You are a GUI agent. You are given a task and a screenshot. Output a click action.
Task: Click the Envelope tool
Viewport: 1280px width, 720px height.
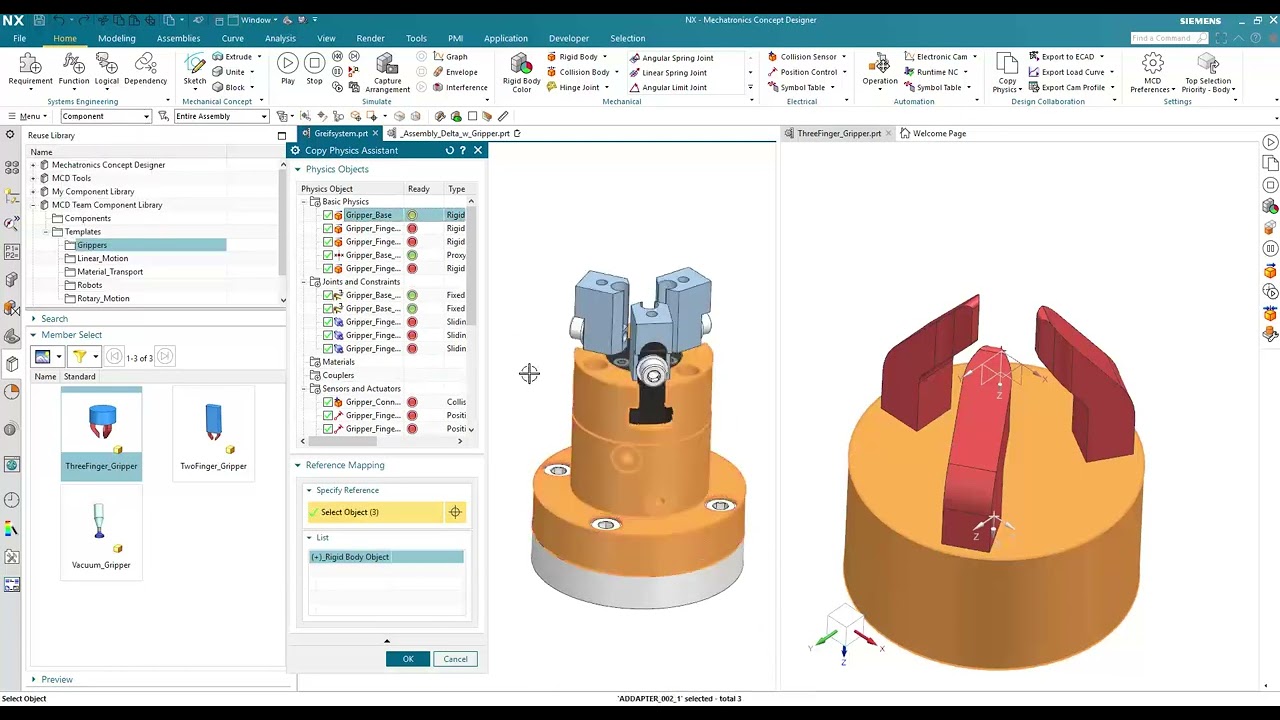coord(455,72)
